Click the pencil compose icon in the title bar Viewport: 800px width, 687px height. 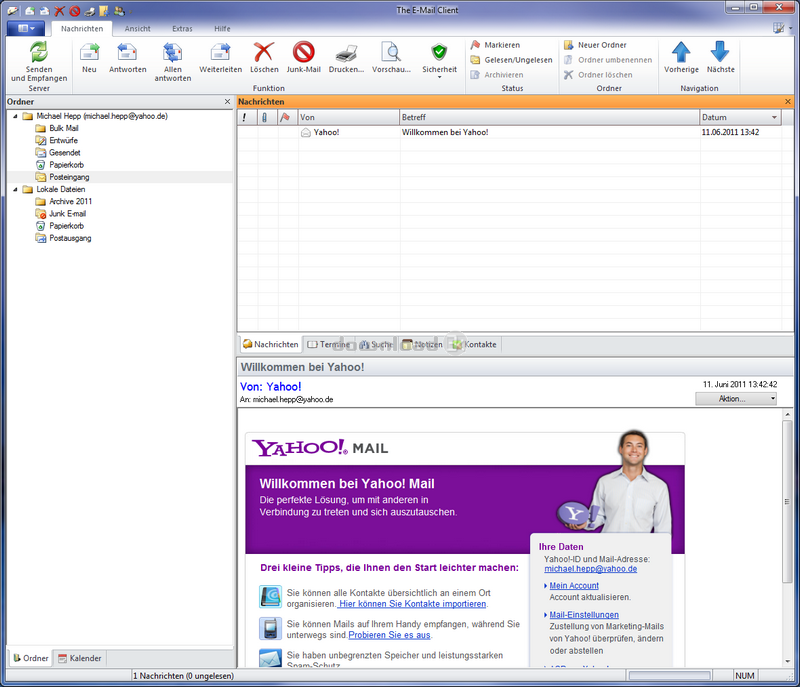click(12, 10)
